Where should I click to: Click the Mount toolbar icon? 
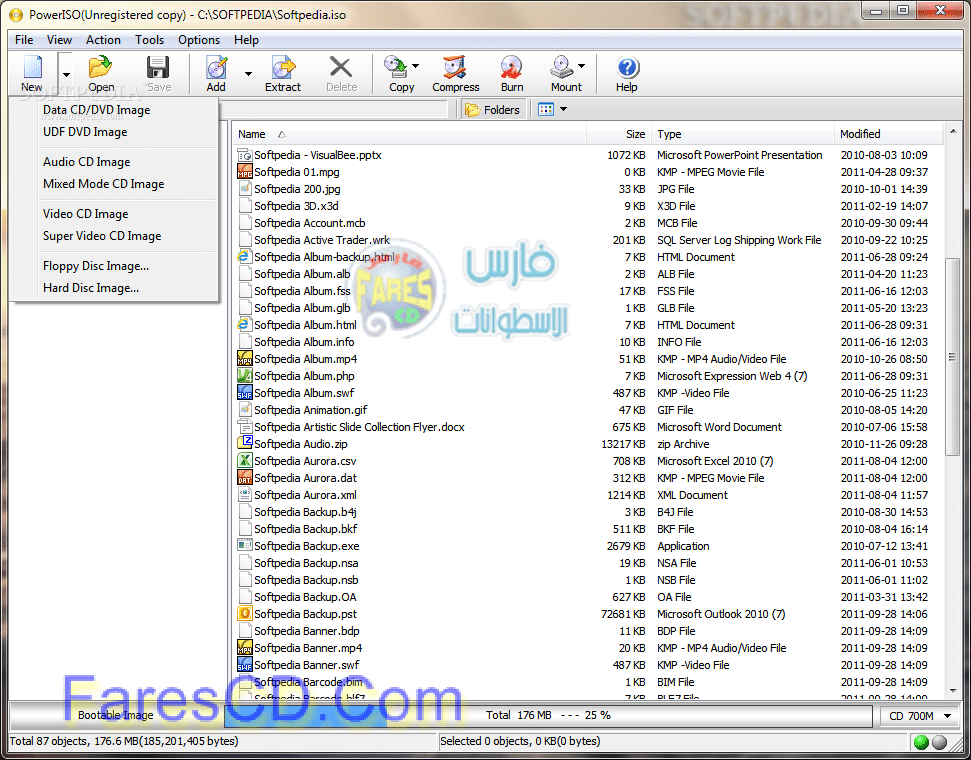pos(562,67)
